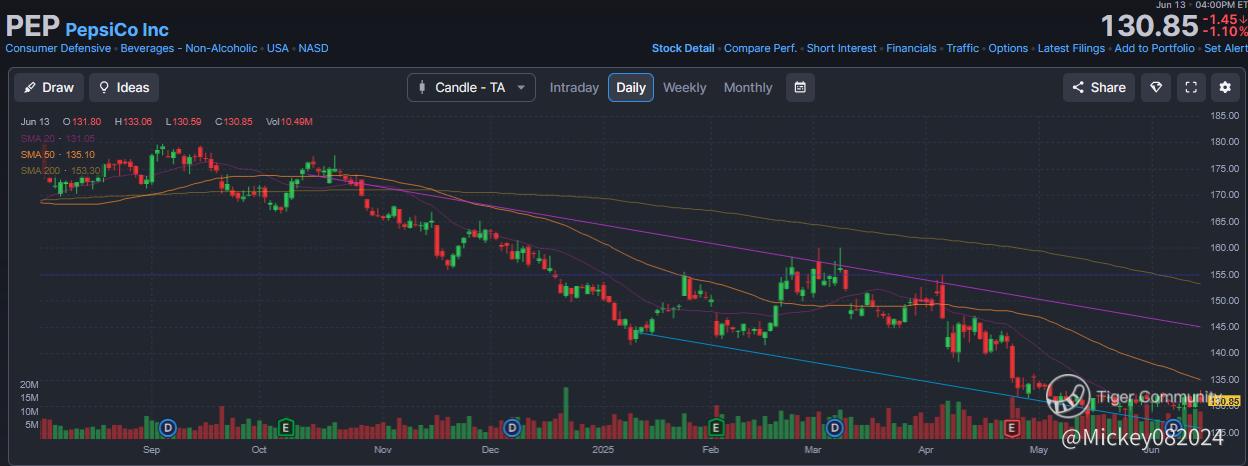The width and height of the screenshot is (1248, 466).
Task: Click the share icon in Share button
Action: (1078, 87)
